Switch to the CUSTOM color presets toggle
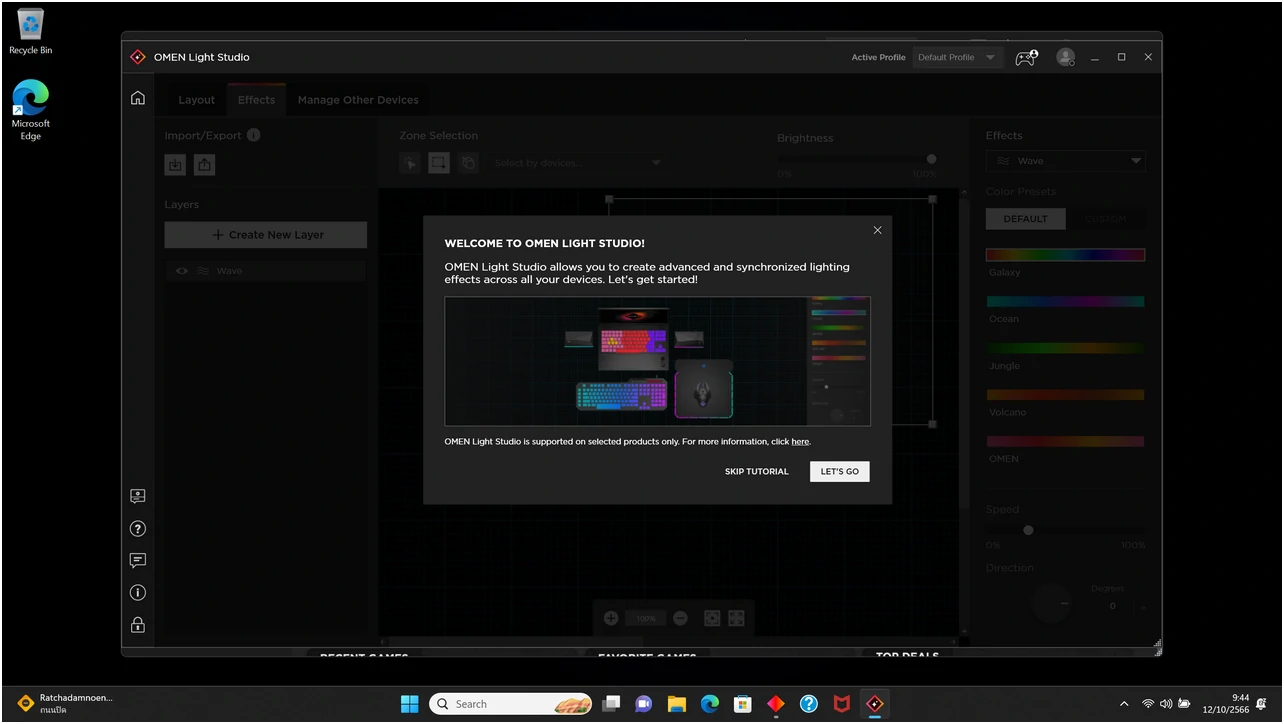 point(1105,218)
